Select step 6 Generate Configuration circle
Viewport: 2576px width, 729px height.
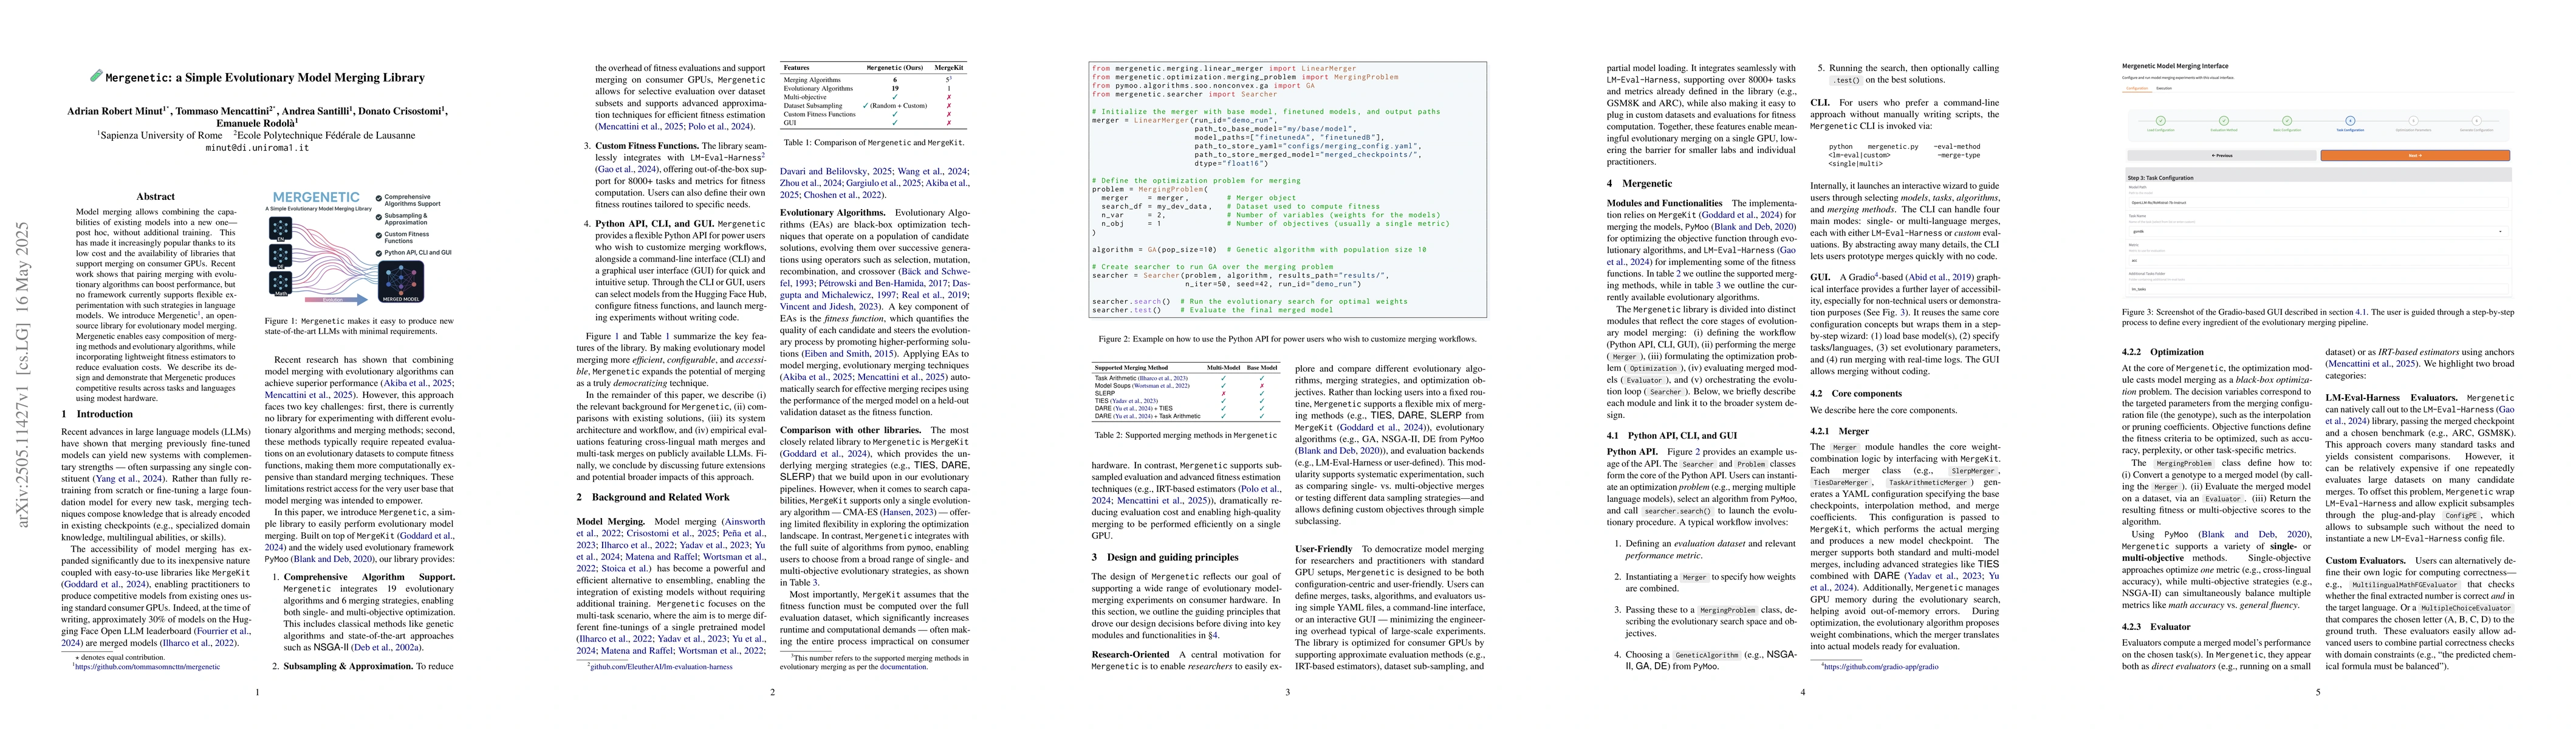tap(2477, 121)
